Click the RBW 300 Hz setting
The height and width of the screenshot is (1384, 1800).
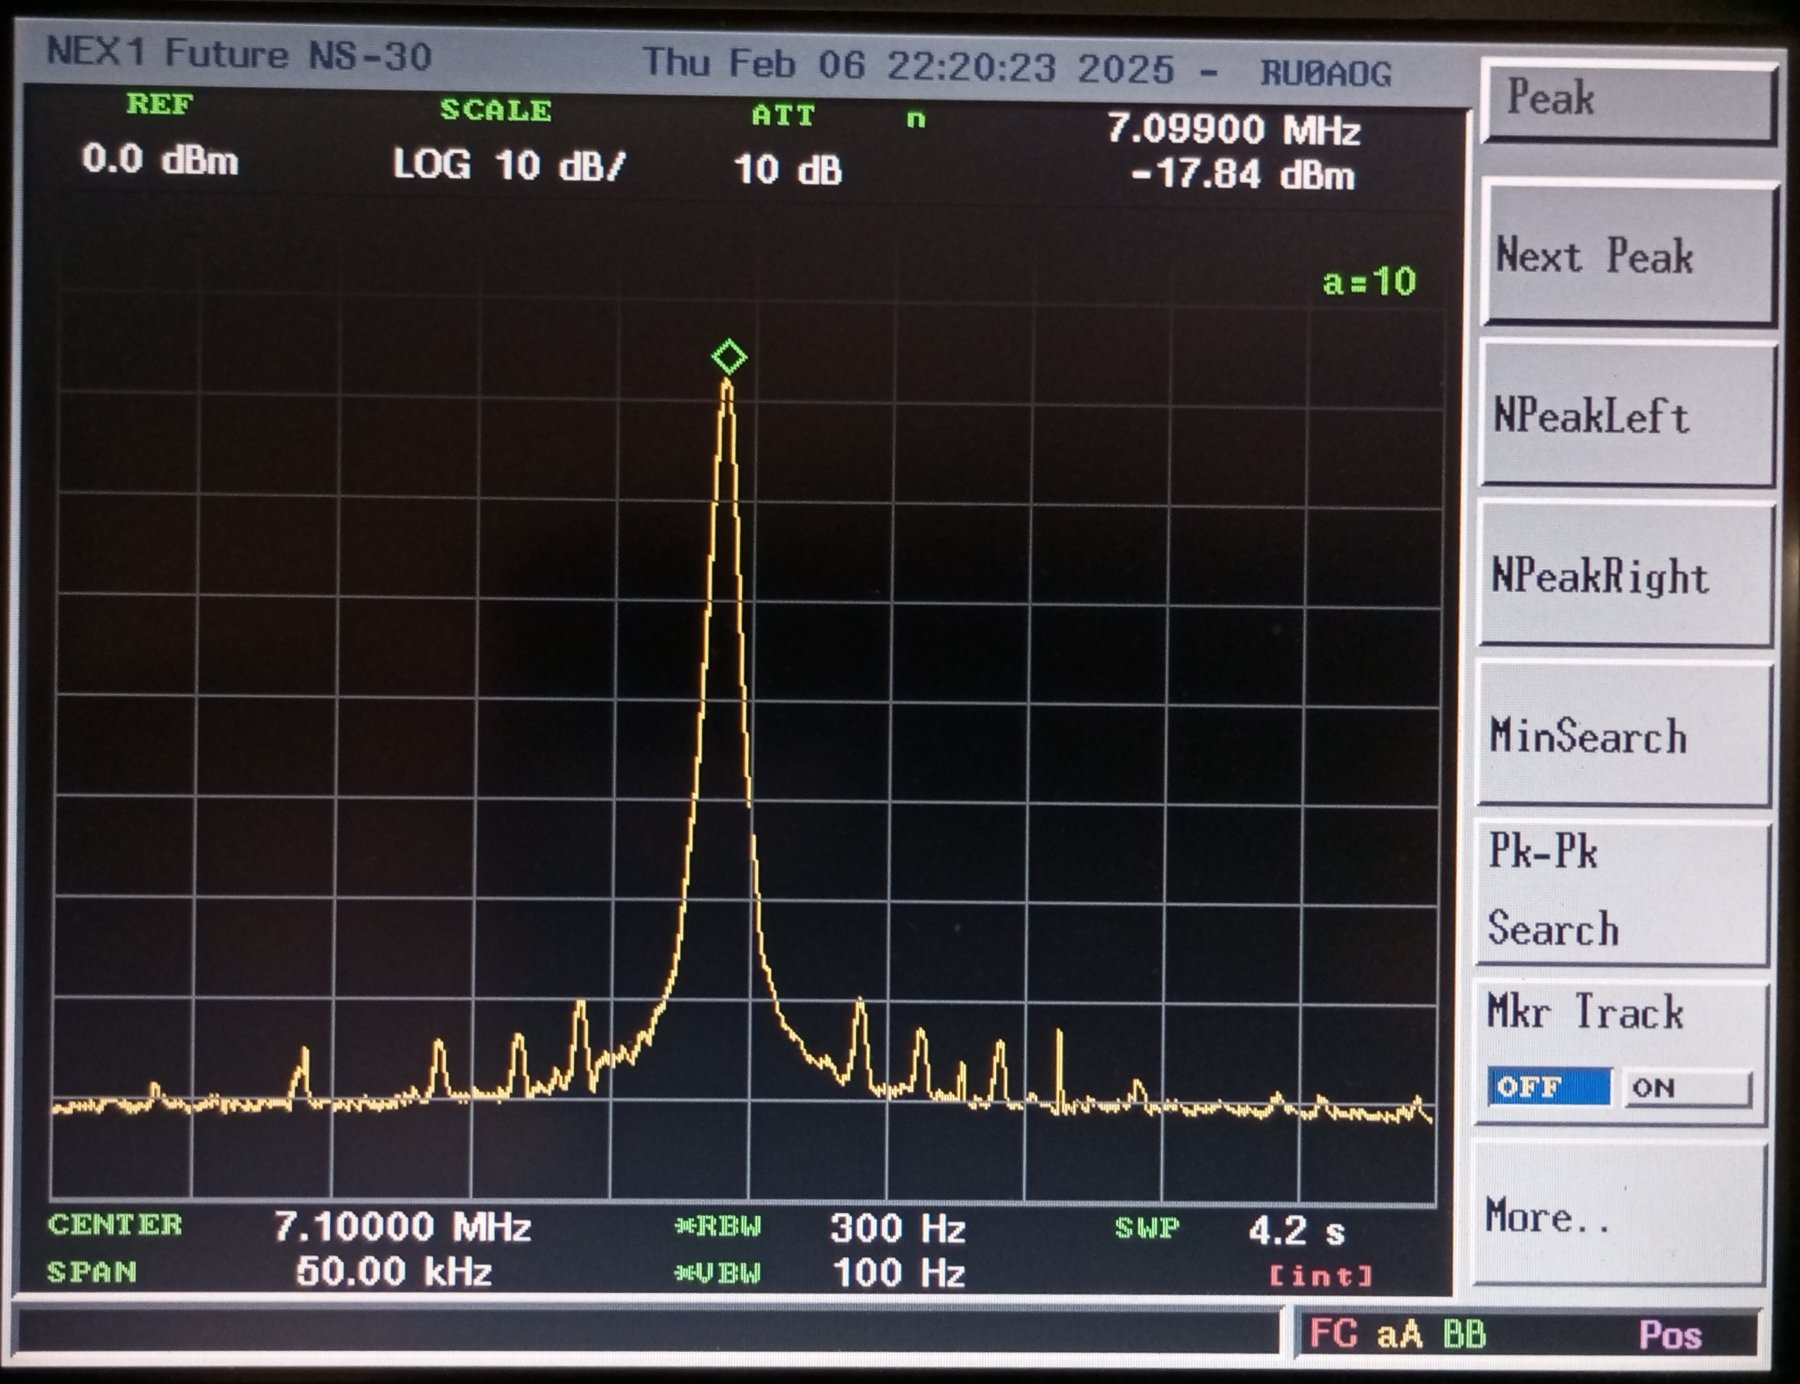coord(897,1228)
